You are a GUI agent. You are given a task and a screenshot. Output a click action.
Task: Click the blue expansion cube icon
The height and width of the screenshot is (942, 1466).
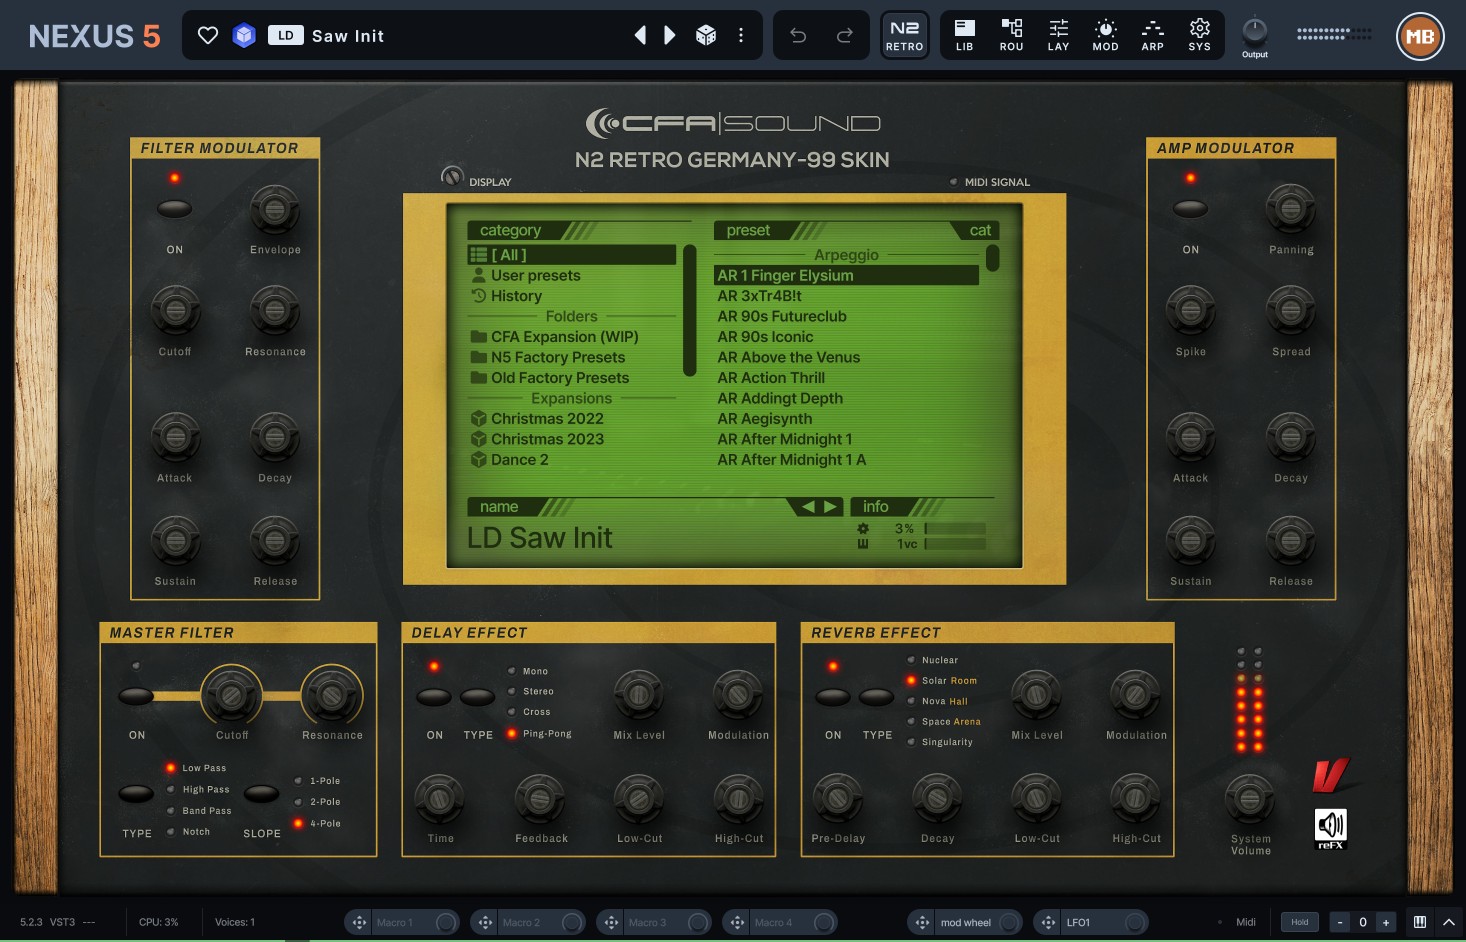pyautogui.click(x=244, y=36)
